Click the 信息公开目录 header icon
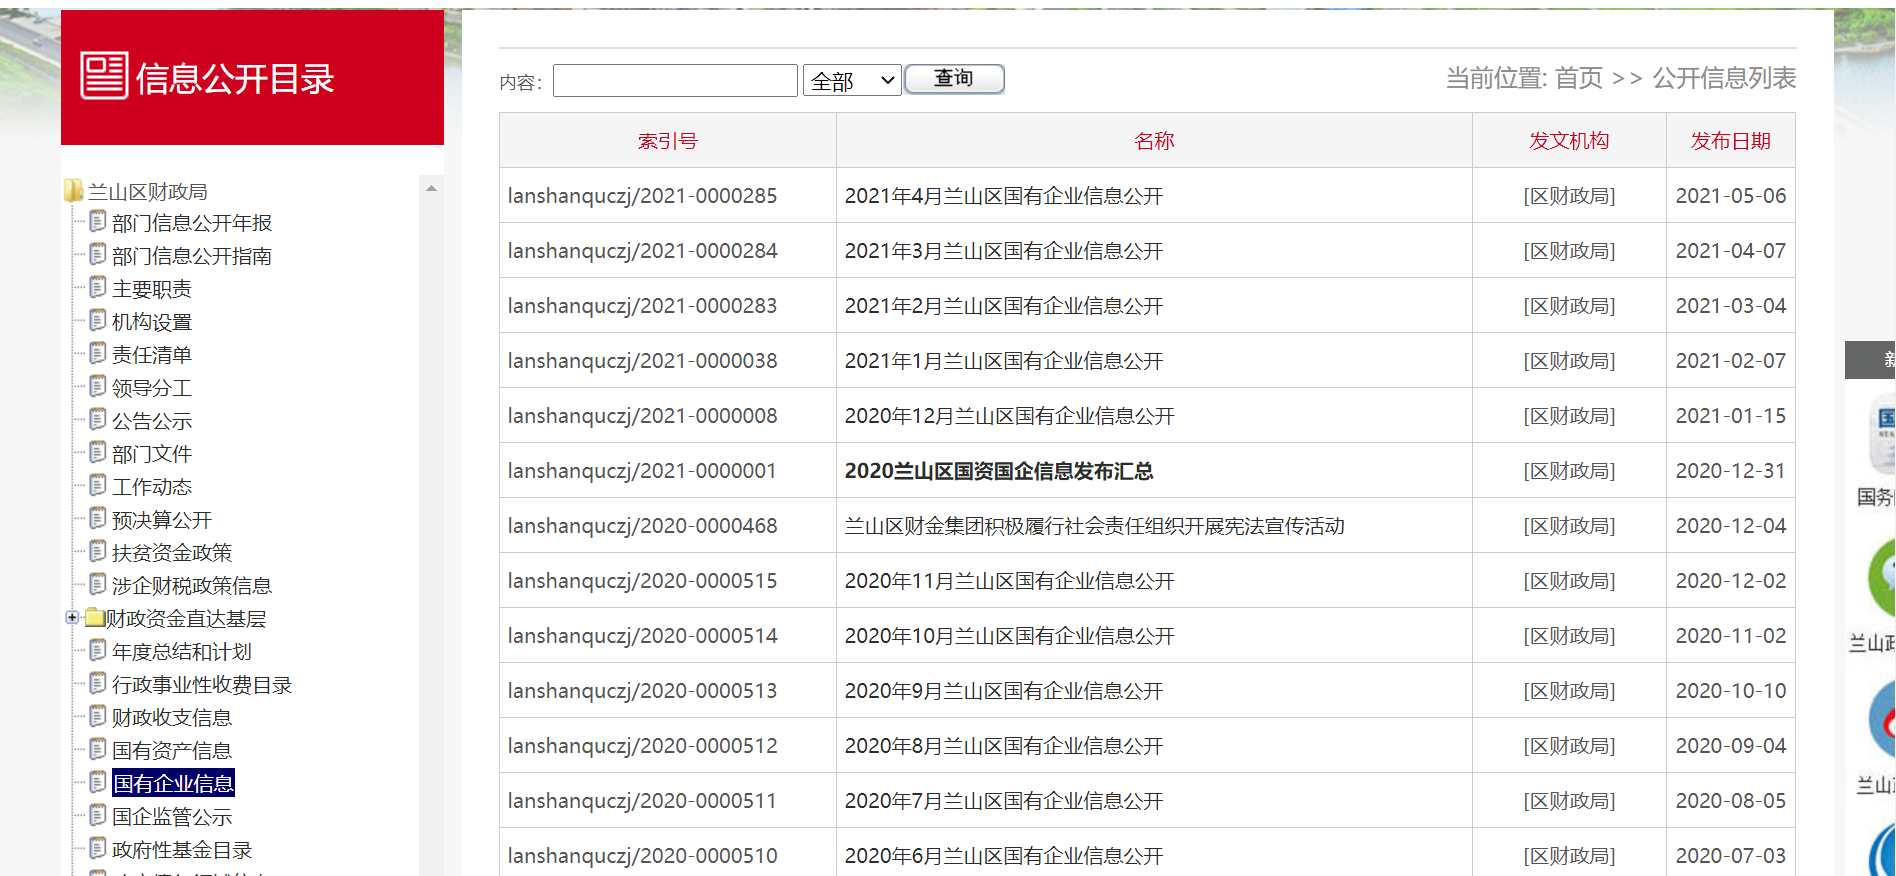The height and width of the screenshot is (876, 1896). pos(104,76)
